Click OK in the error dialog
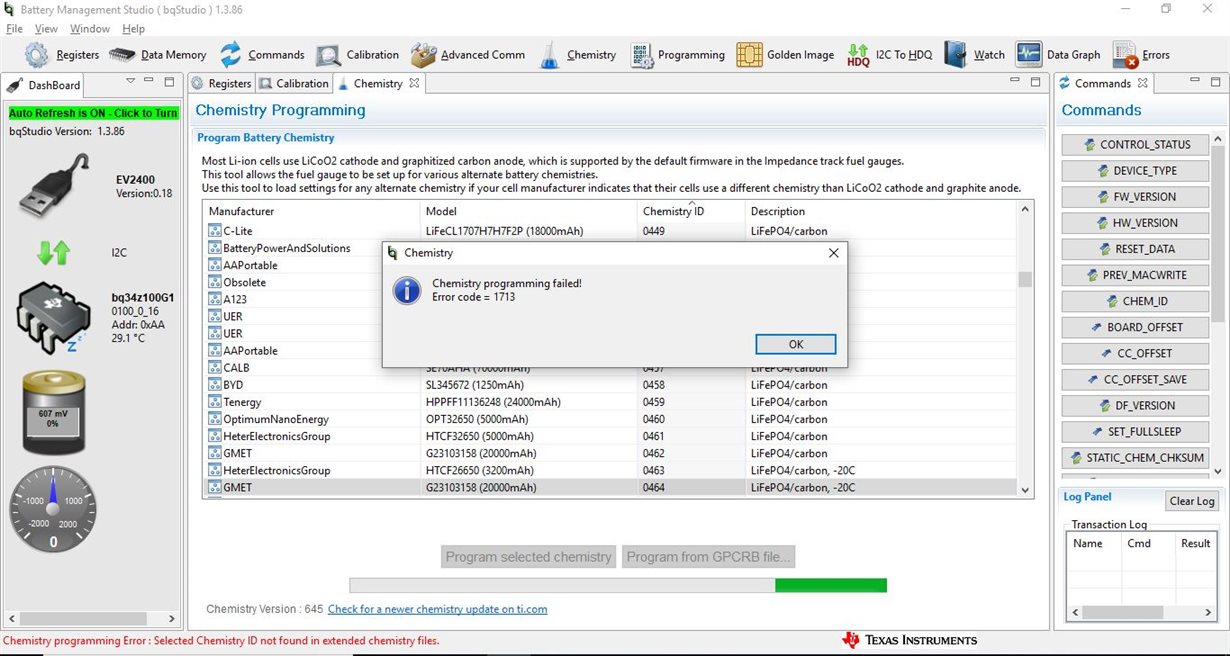The width and height of the screenshot is (1230, 656). pyautogui.click(x=795, y=344)
